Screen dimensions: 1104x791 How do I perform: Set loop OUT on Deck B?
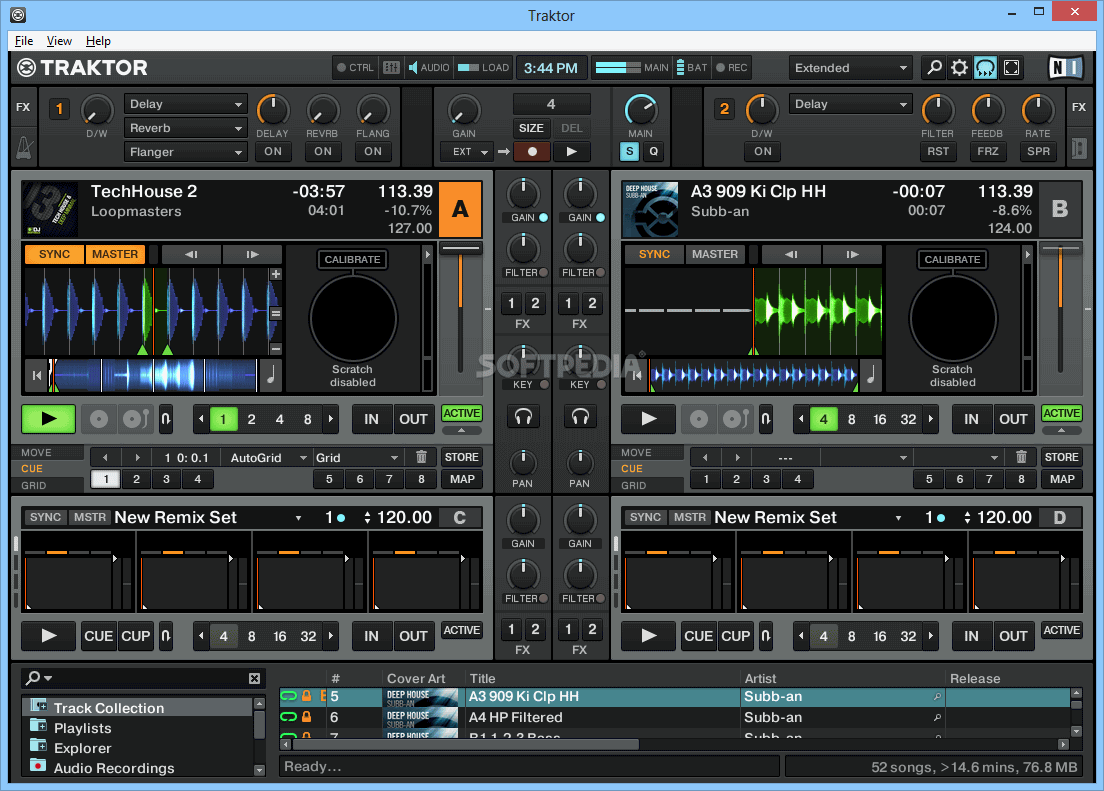1012,419
